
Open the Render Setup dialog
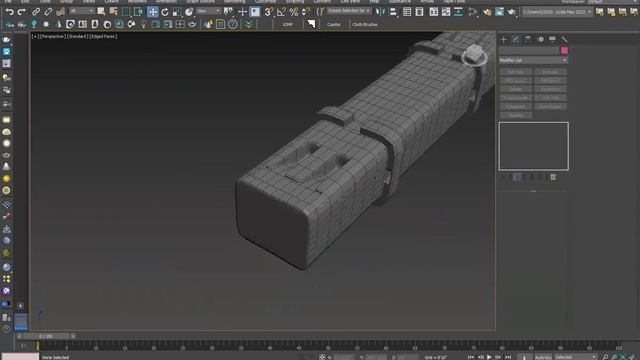pos(487,12)
